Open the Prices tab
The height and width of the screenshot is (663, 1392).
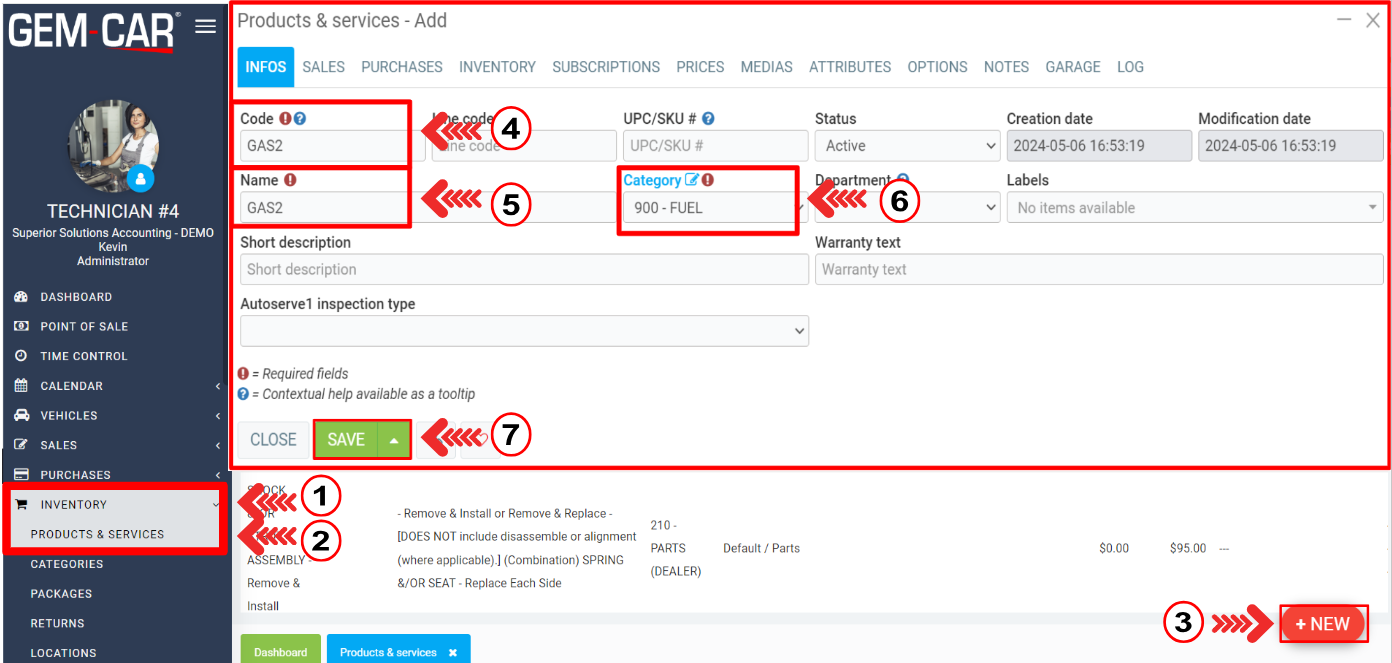click(700, 67)
